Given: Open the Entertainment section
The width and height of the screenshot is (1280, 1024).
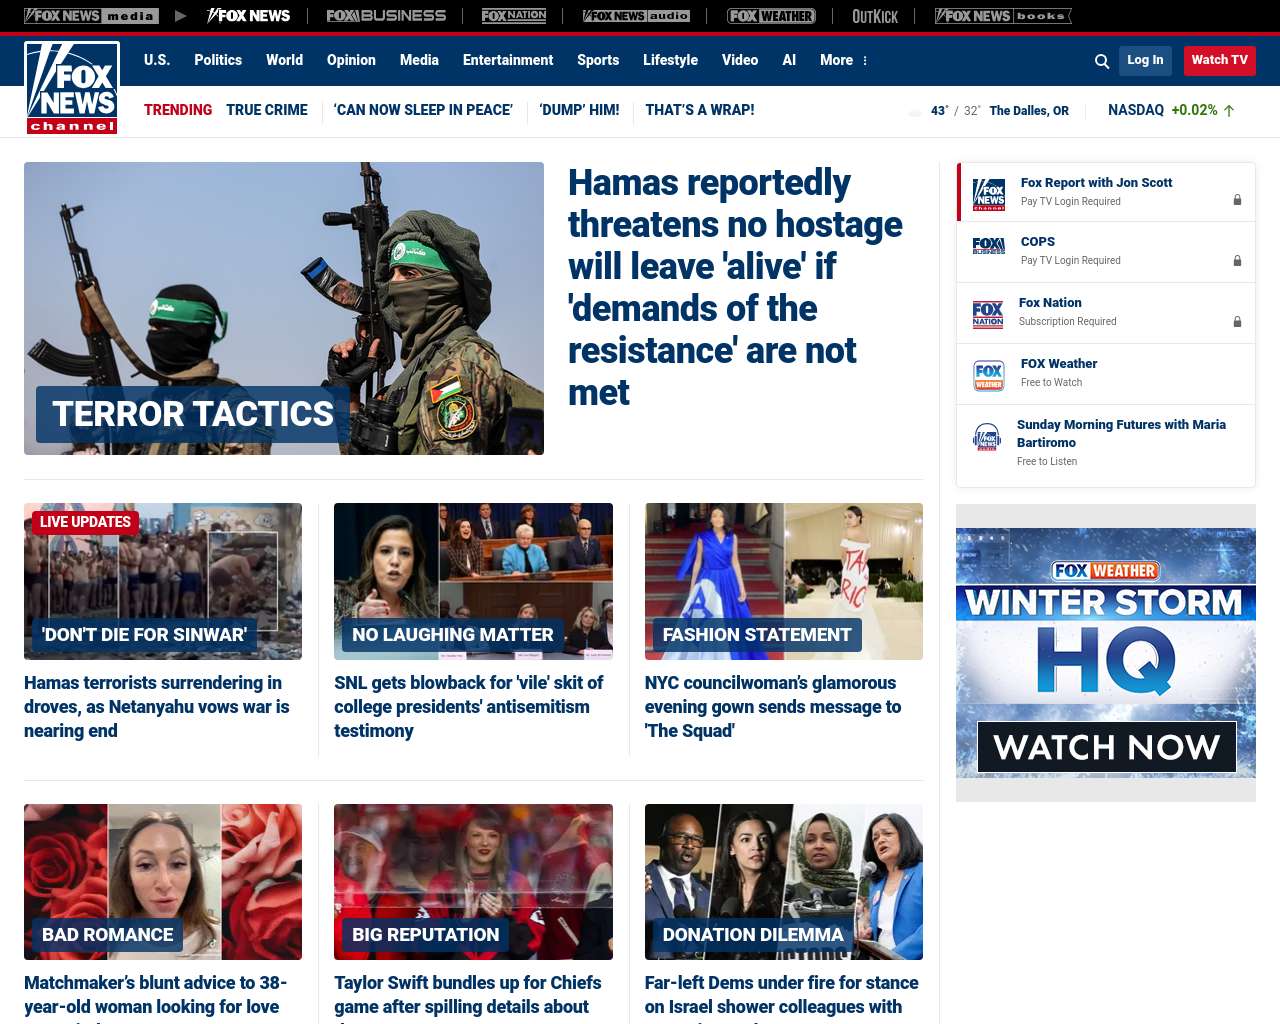Looking at the screenshot, I should coord(508,60).
